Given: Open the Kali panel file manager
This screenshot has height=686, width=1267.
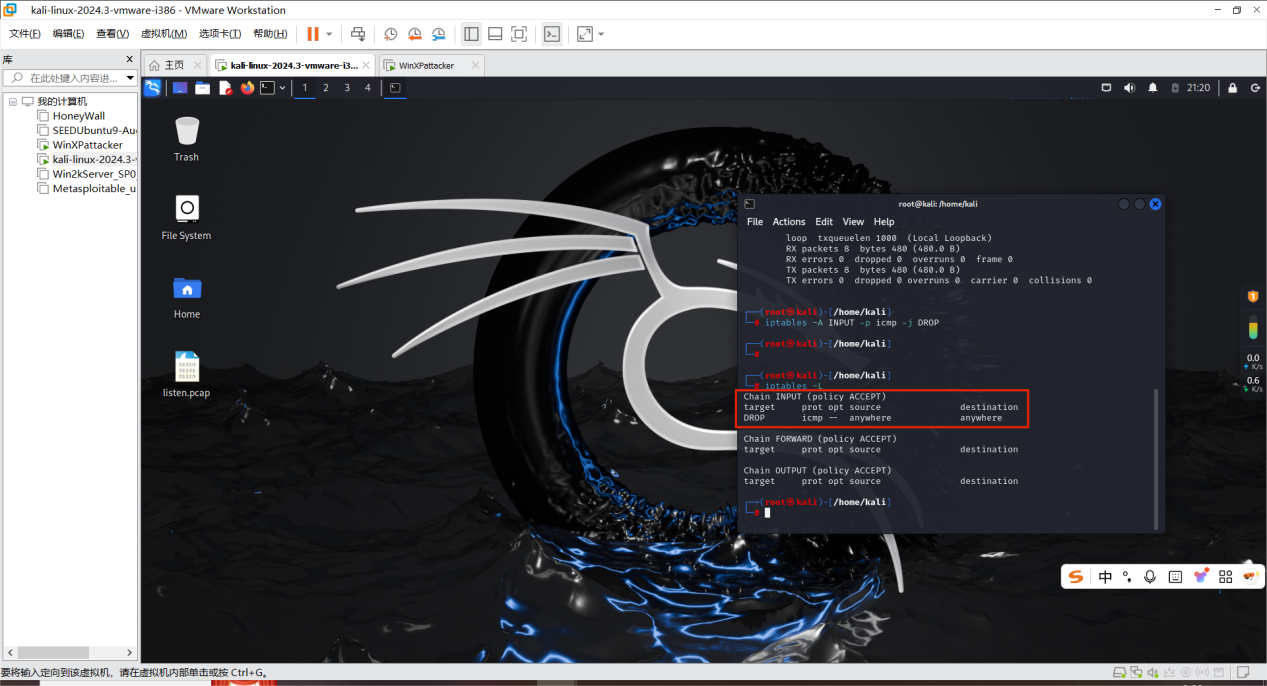Looking at the screenshot, I should pos(203,88).
